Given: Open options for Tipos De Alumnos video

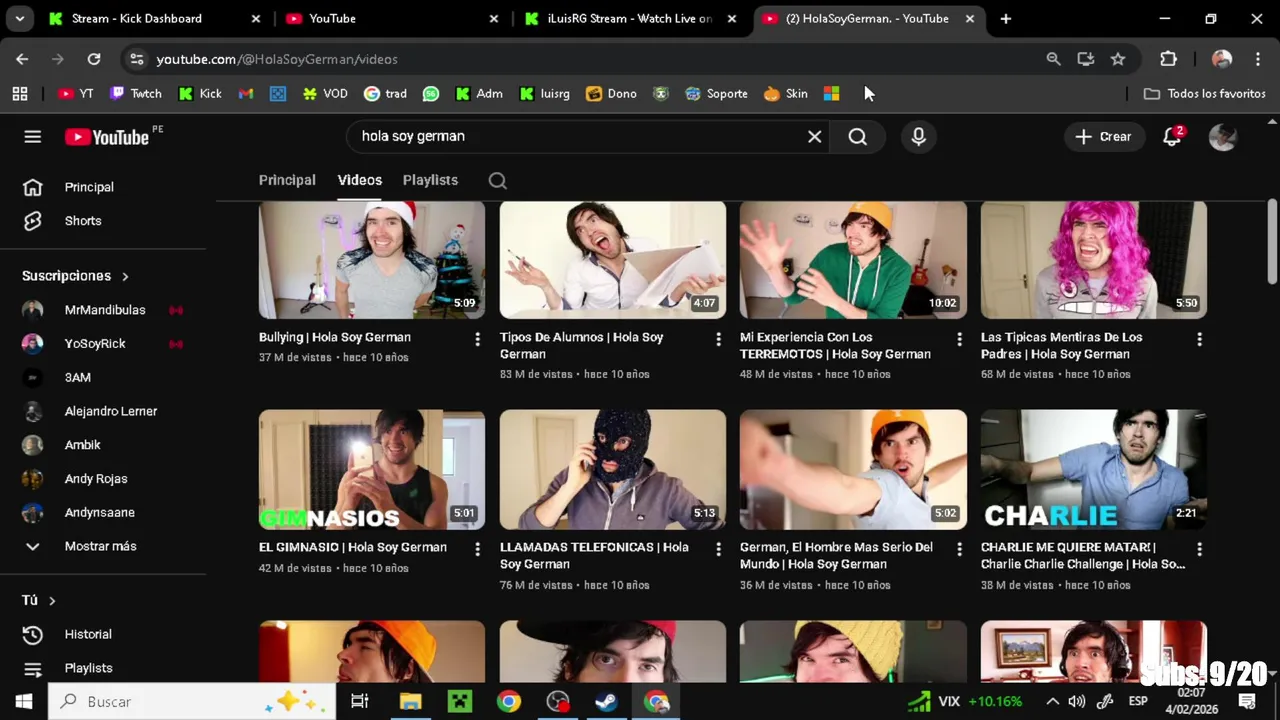Looking at the screenshot, I should [718, 339].
